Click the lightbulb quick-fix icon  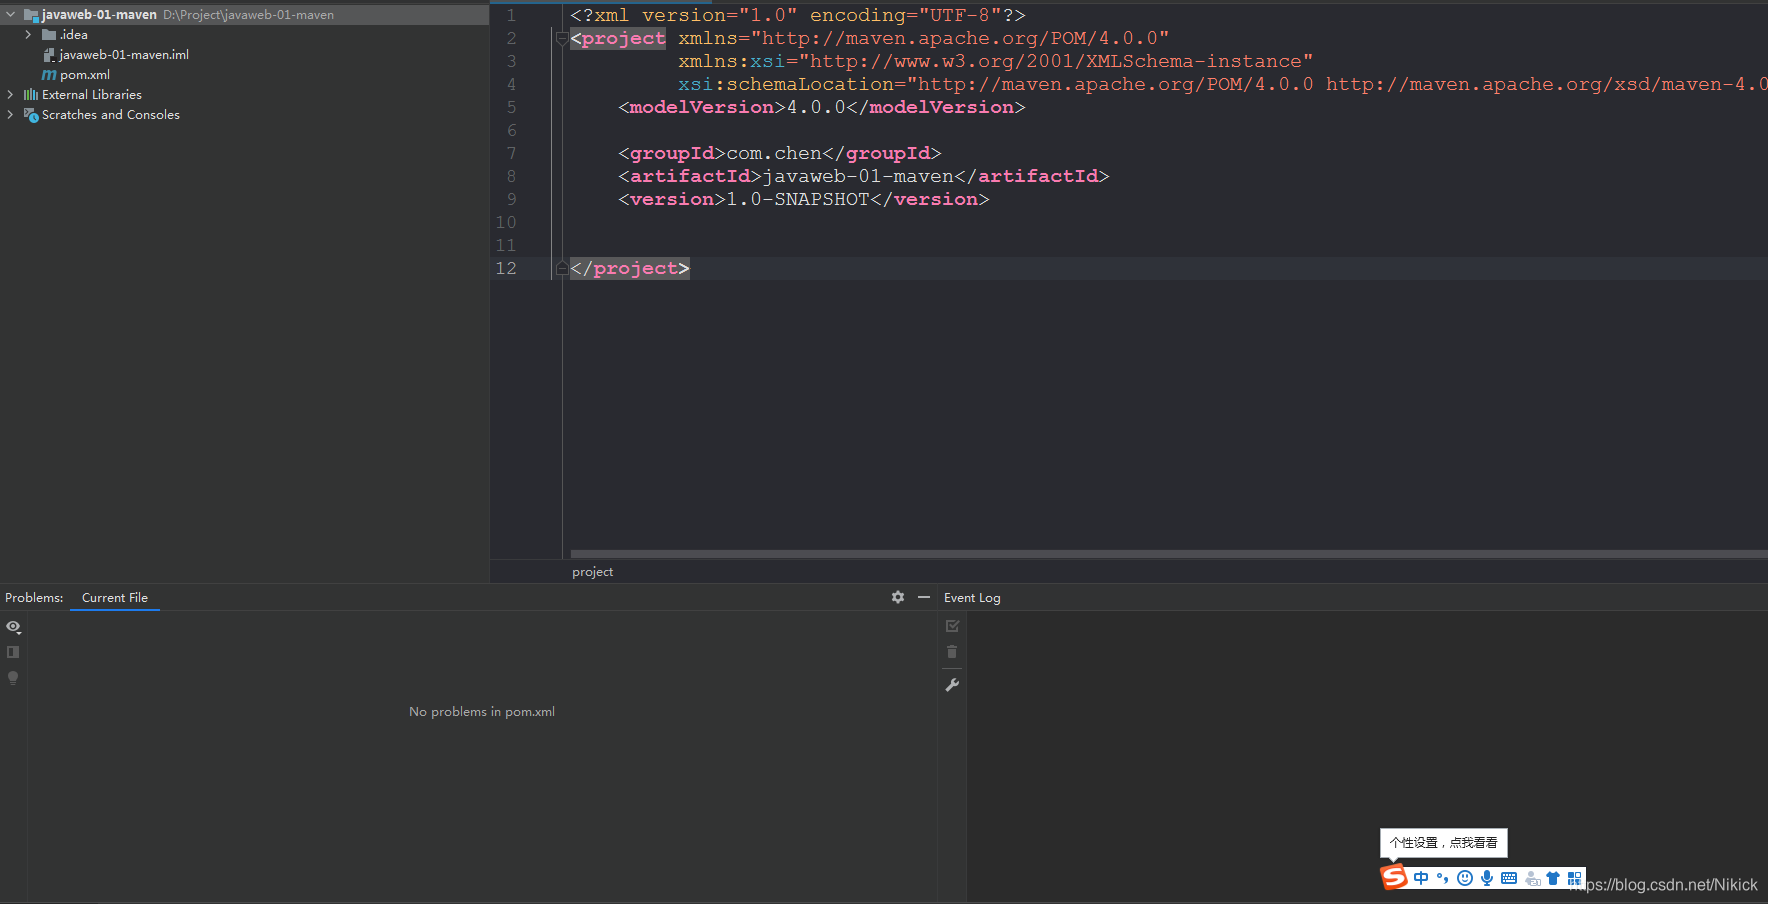[x=13, y=678]
